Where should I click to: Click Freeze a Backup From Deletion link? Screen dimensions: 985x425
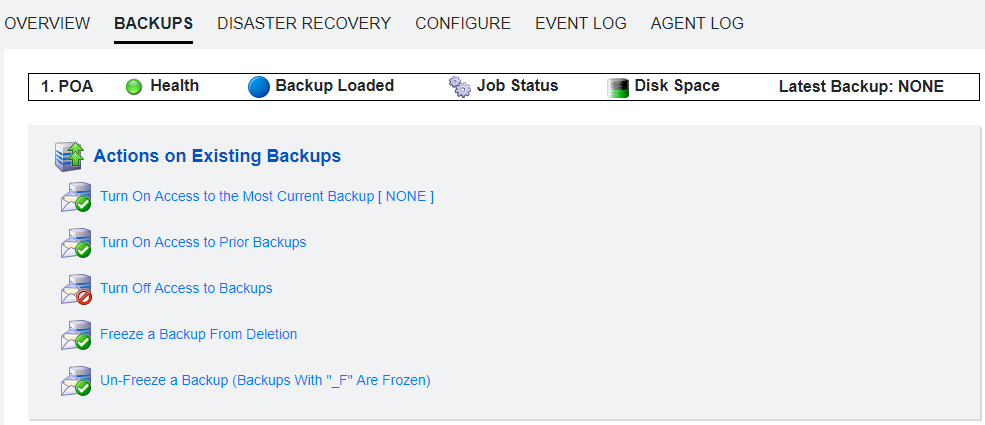point(198,334)
